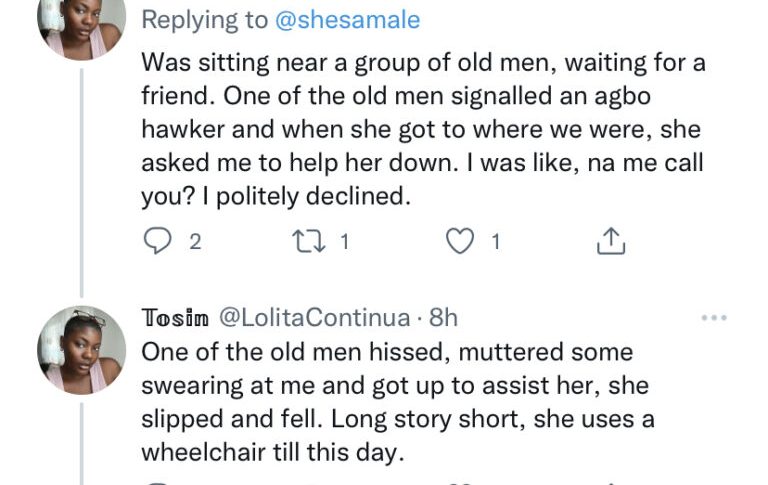
Task: Like the first tweet with the heart icon
Action: pos(459,241)
